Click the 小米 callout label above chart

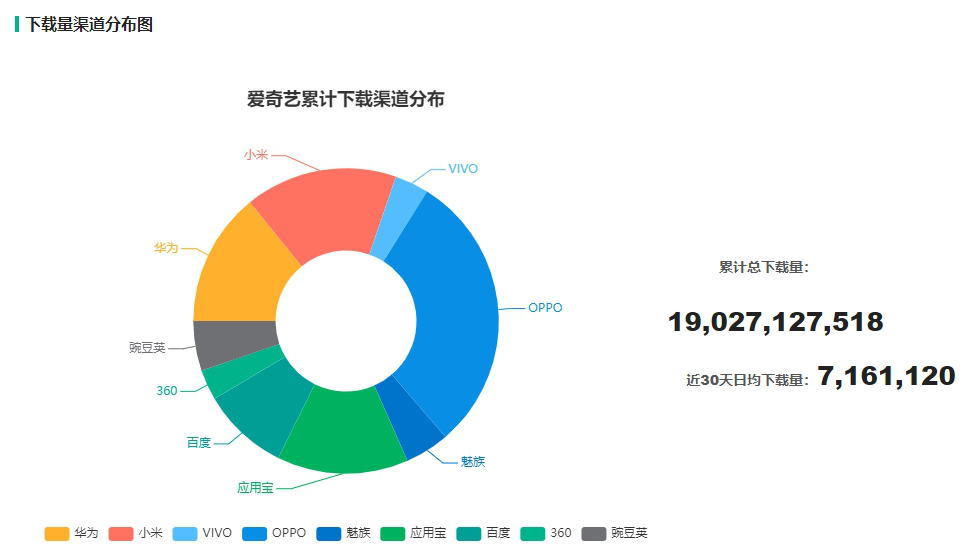(x=256, y=155)
